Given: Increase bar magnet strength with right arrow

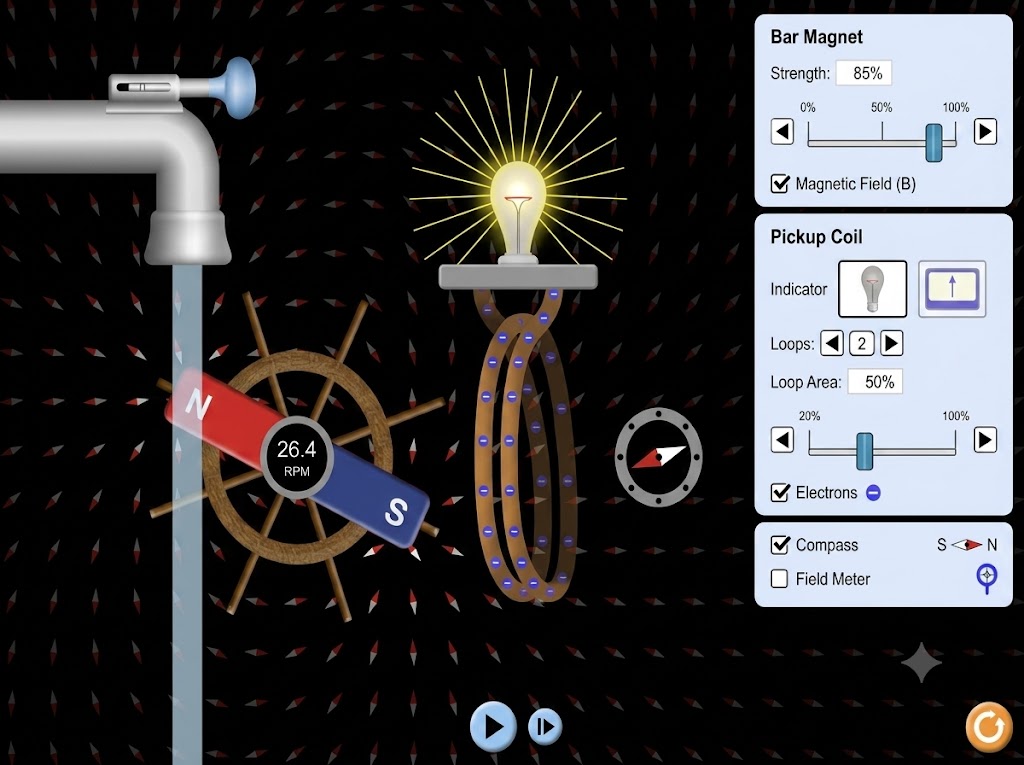Looking at the screenshot, I should click(x=985, y=131).
